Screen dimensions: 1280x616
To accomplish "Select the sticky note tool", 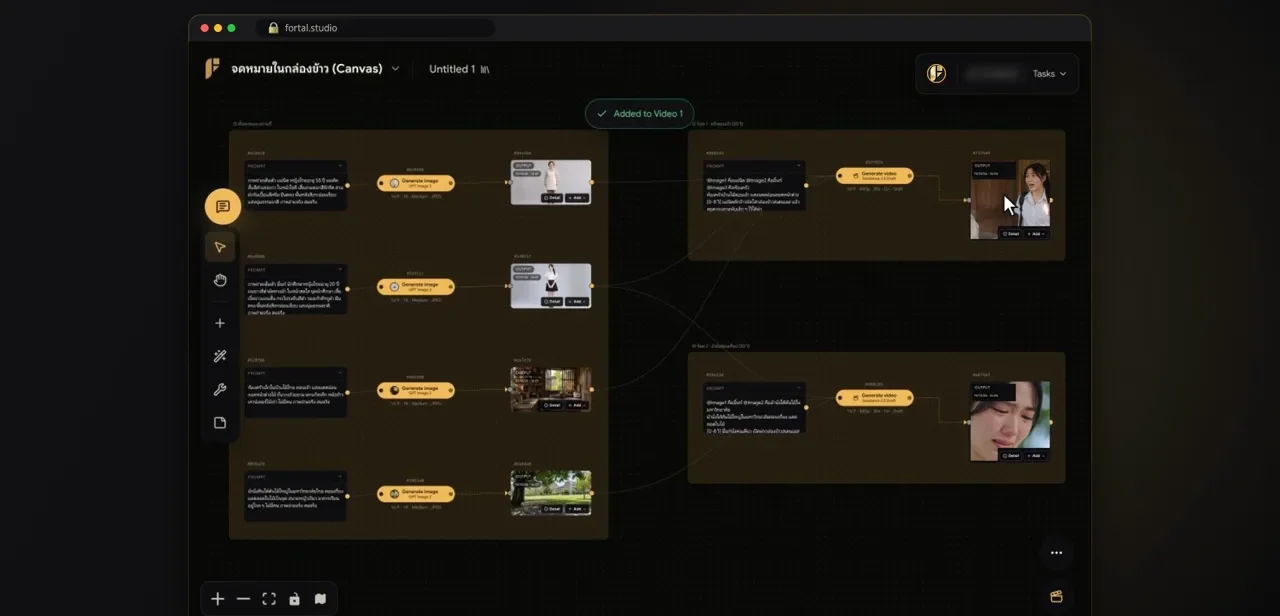I will tap(220, 423).
